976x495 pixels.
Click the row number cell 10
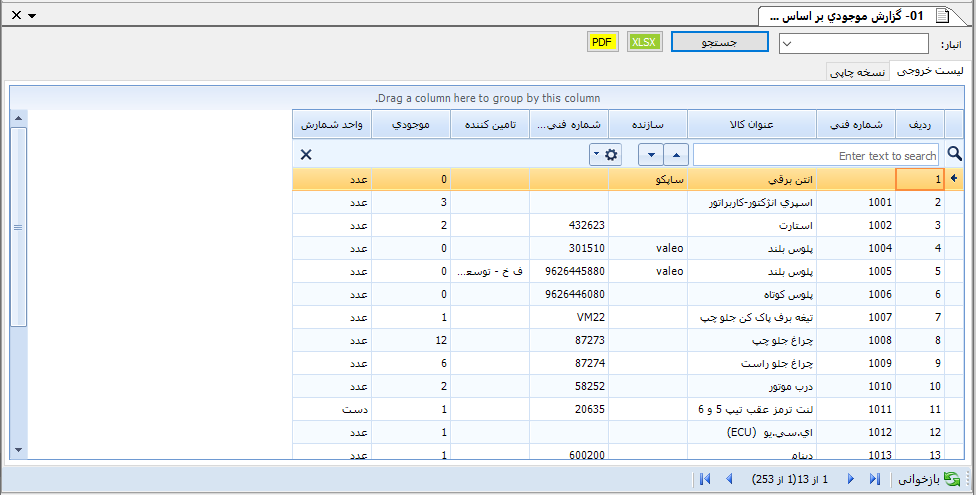(x=920, y=387)
